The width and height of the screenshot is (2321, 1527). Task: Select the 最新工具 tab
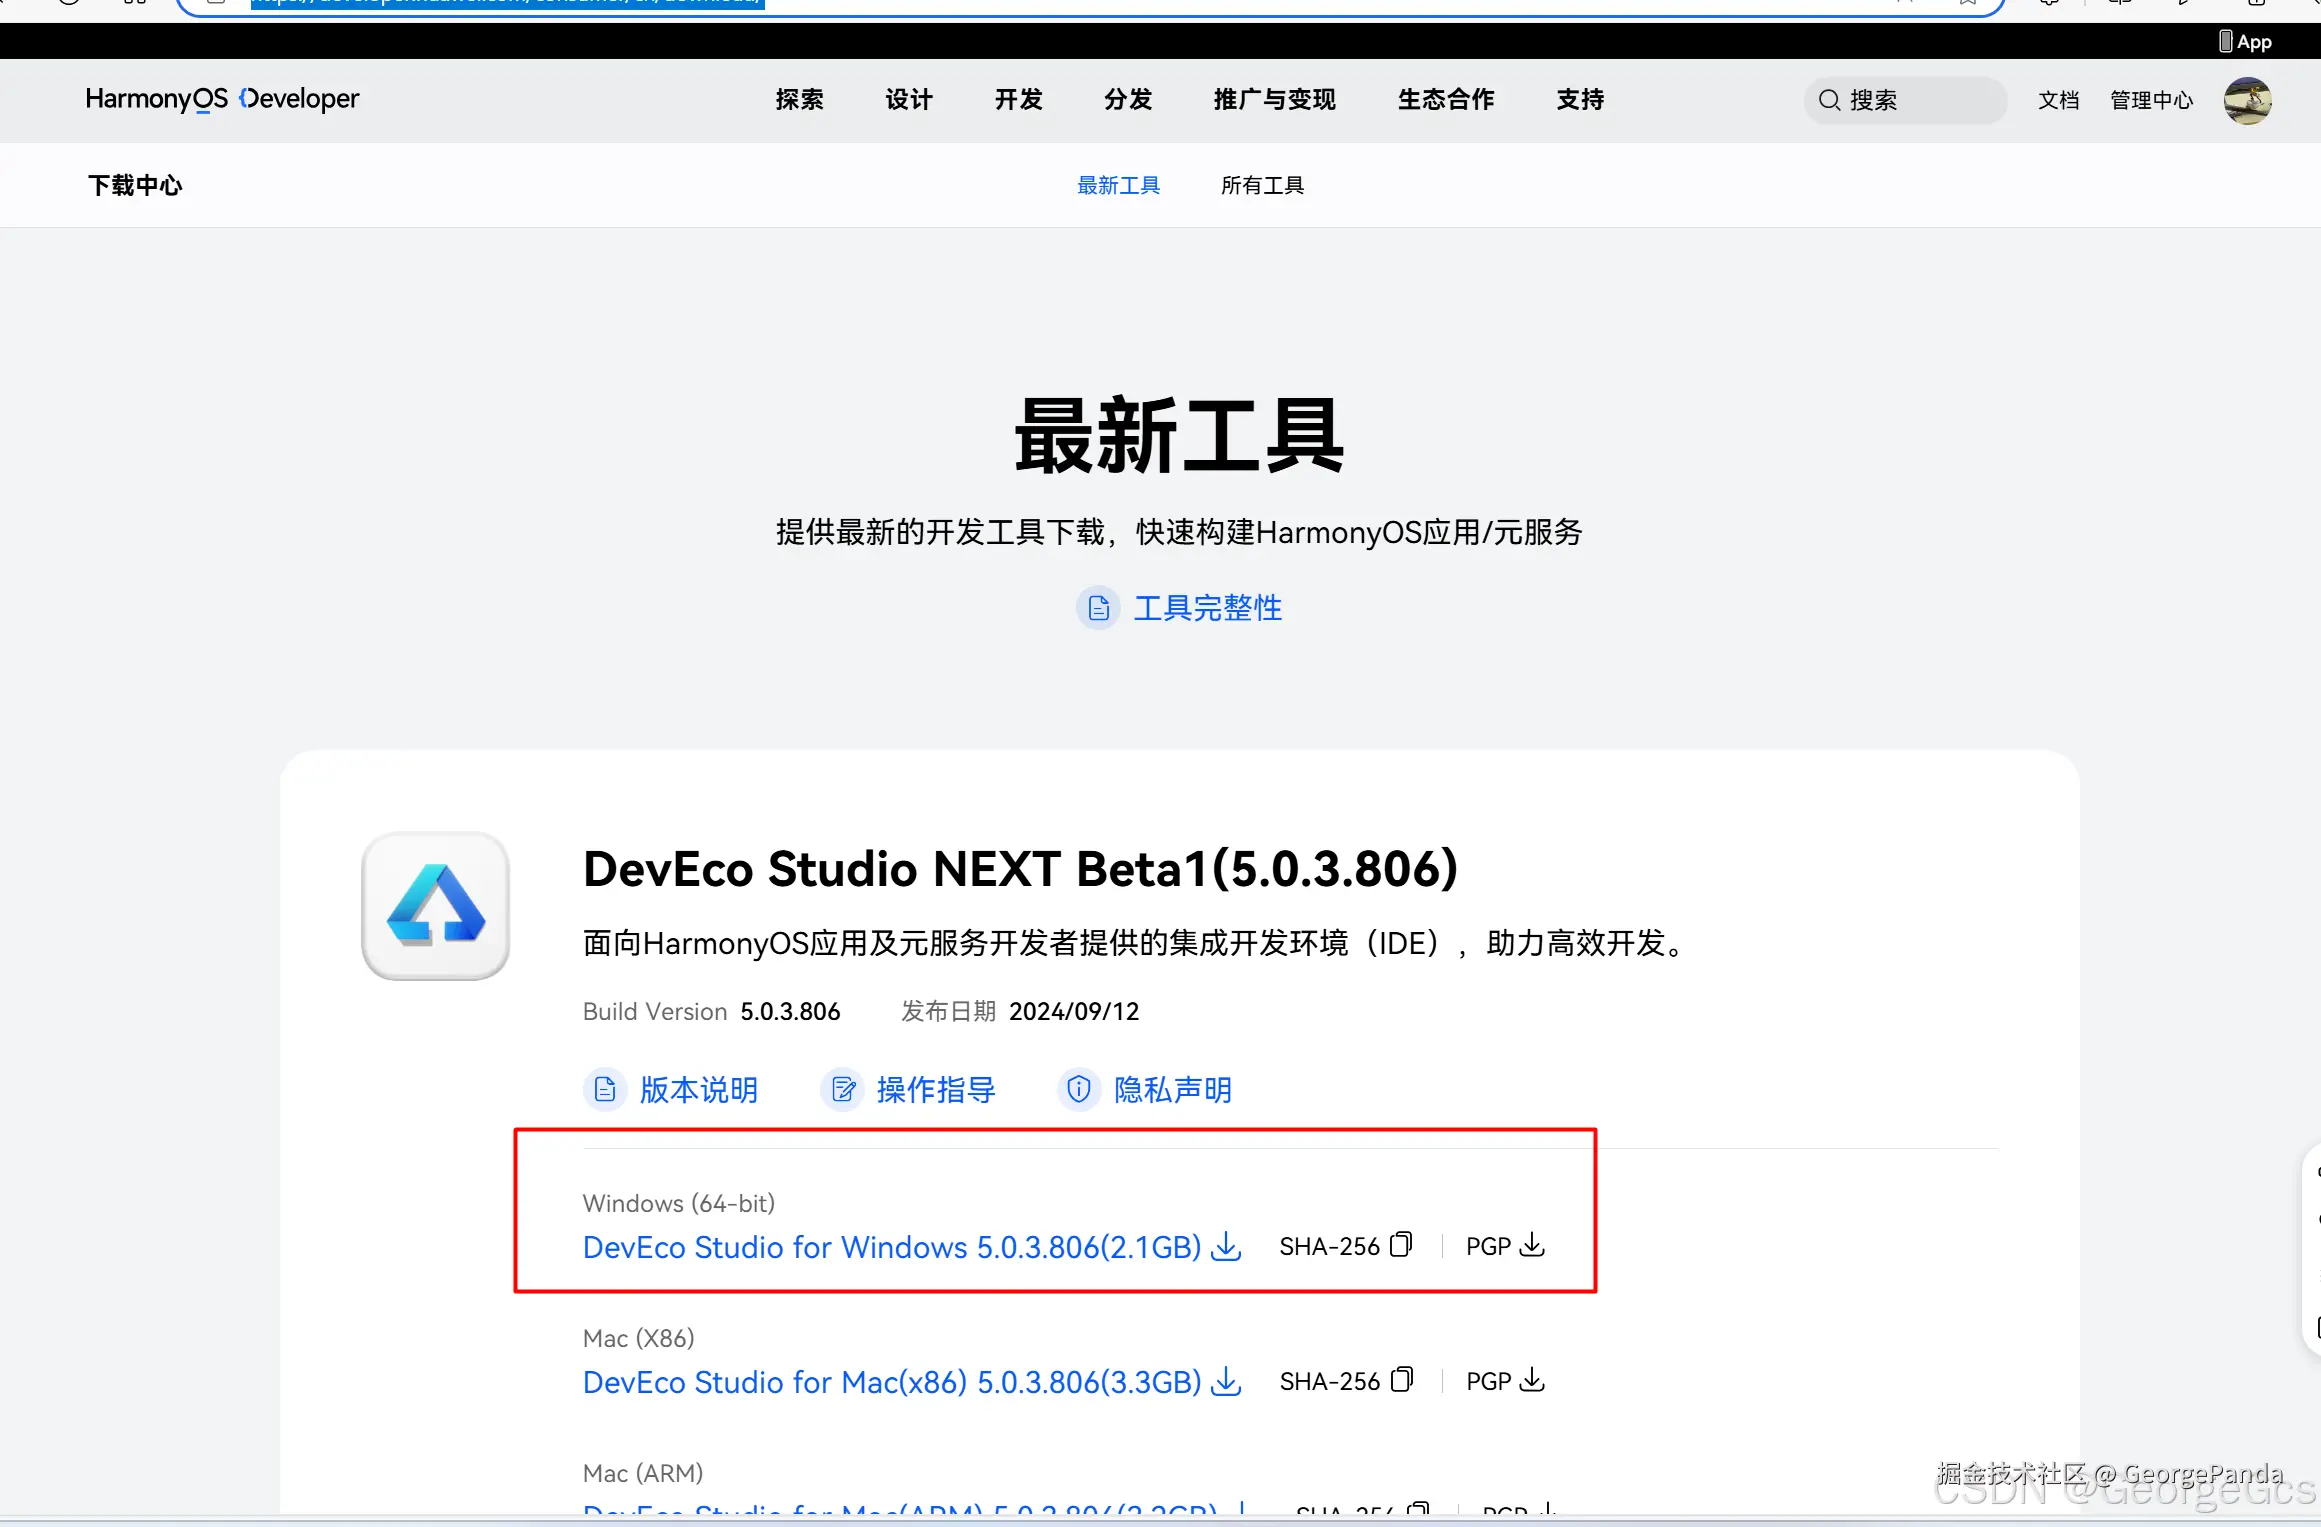[1118, 185]
